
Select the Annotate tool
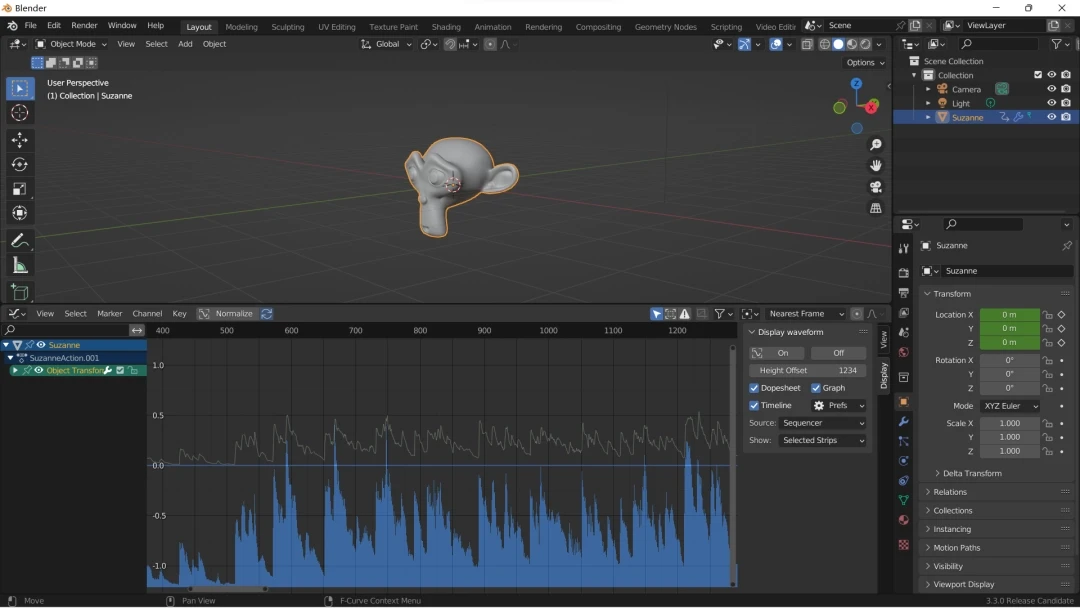[x=19, y=240]
